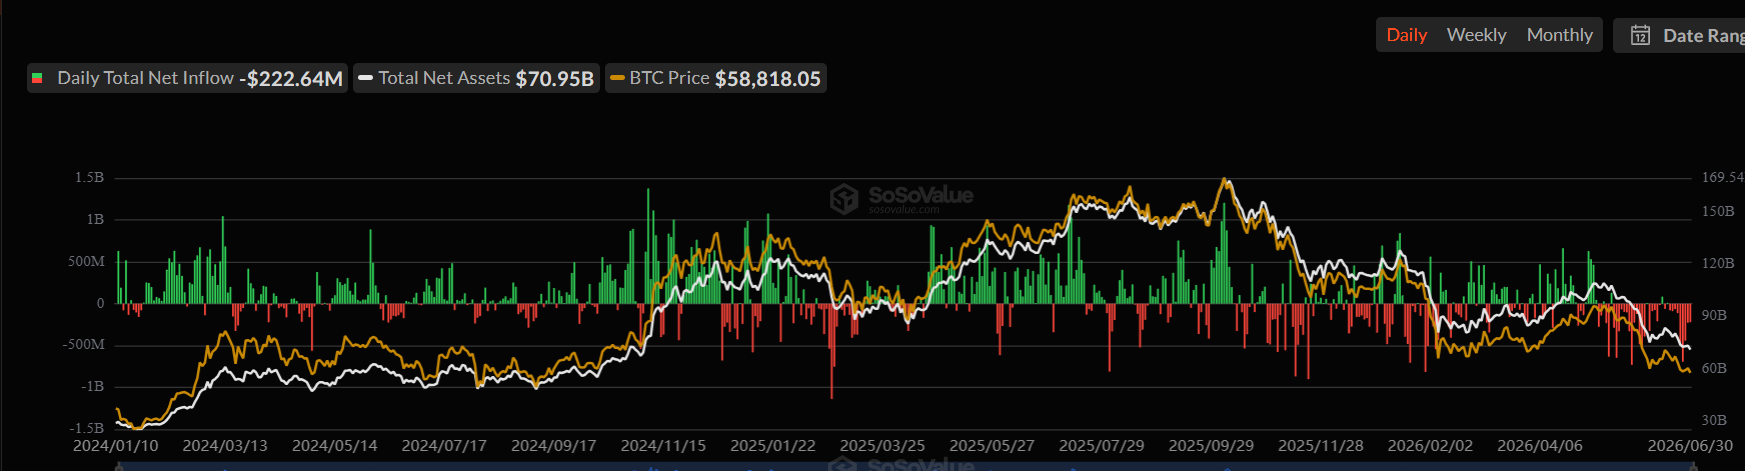
Task: Click the -$222.64M inflow value
Action: point(291,78)
